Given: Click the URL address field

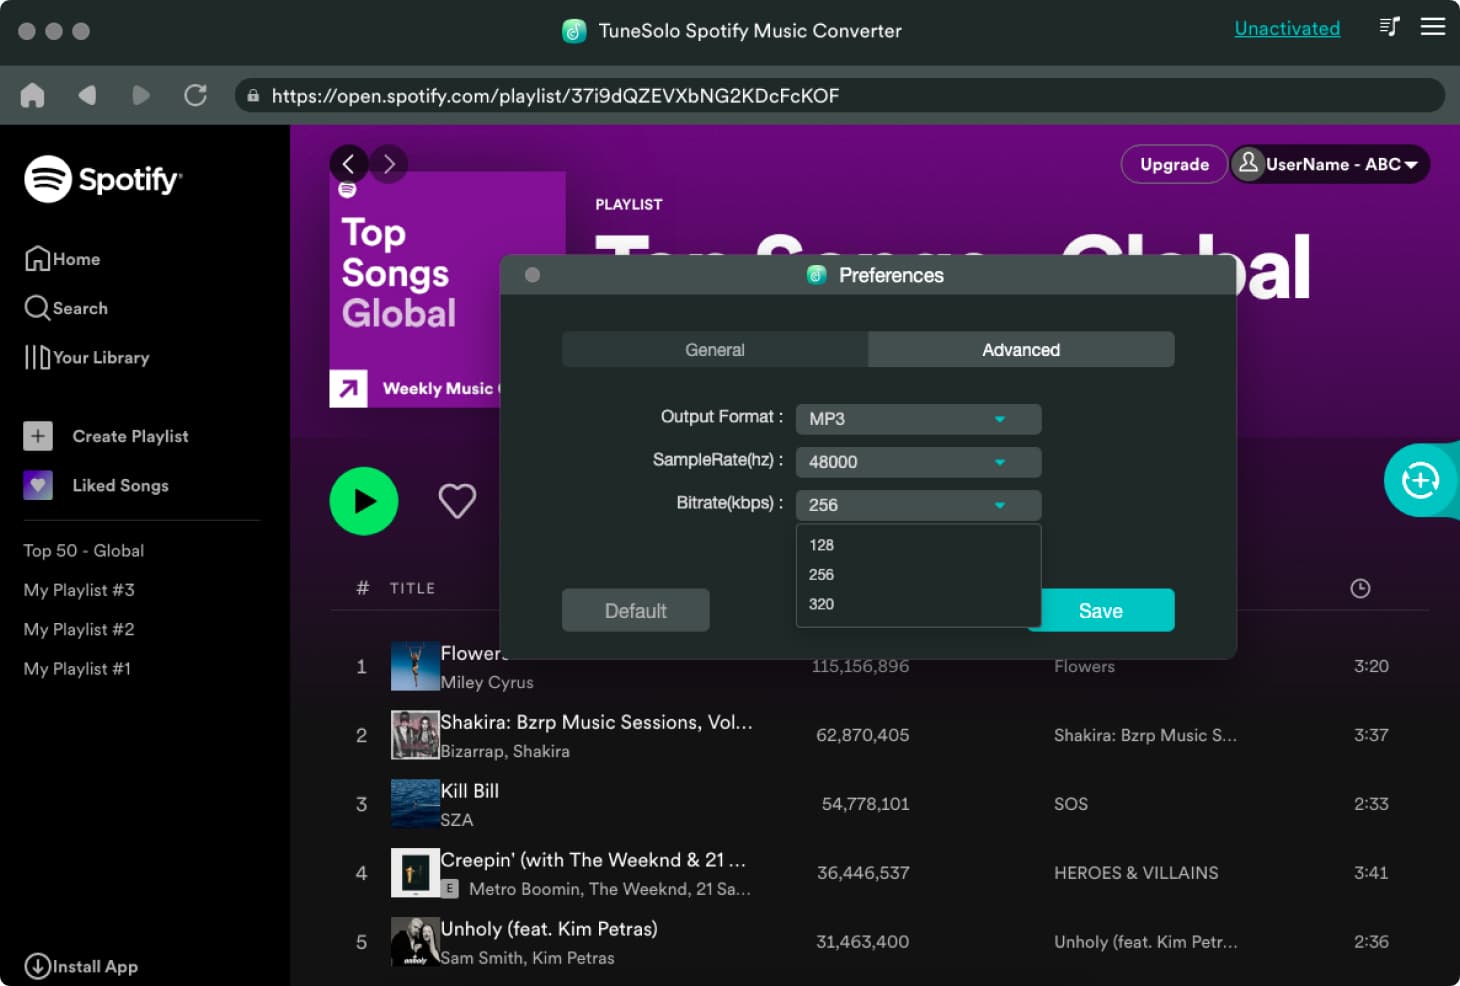Looking at the screenshot, I should pos(840,96).
